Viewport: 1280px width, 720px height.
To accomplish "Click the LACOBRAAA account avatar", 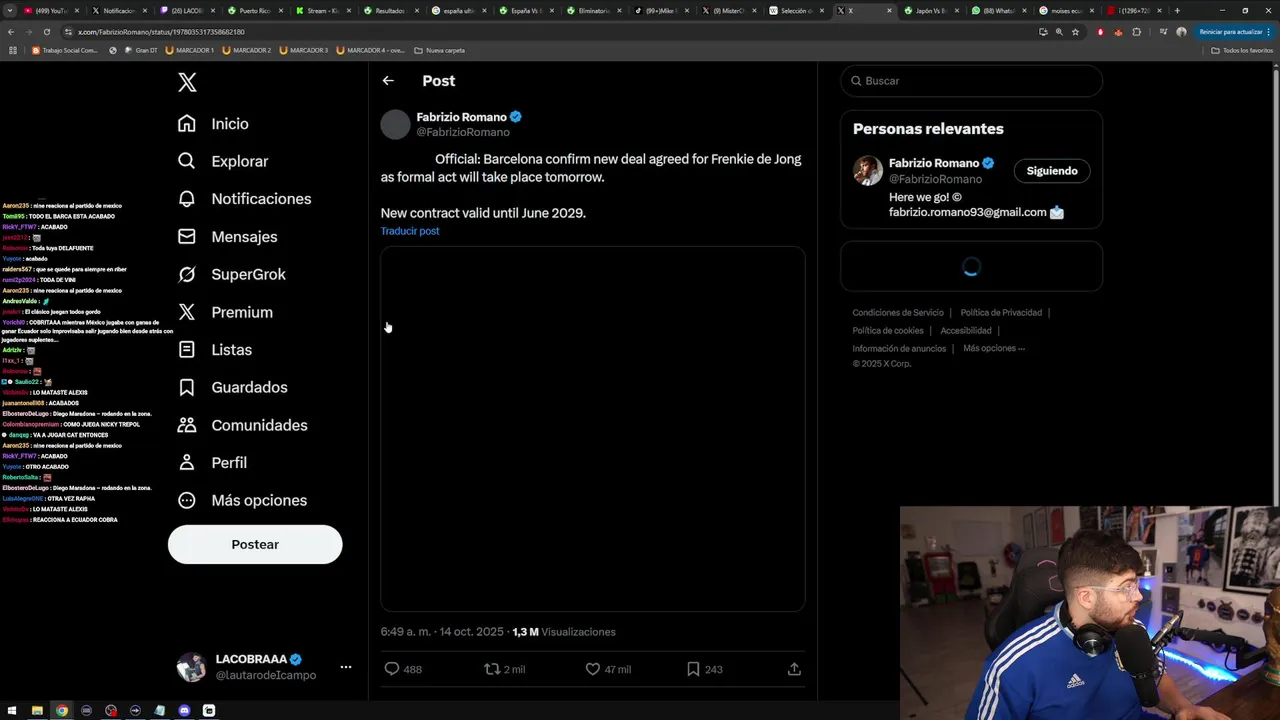I will click(191, 667).
